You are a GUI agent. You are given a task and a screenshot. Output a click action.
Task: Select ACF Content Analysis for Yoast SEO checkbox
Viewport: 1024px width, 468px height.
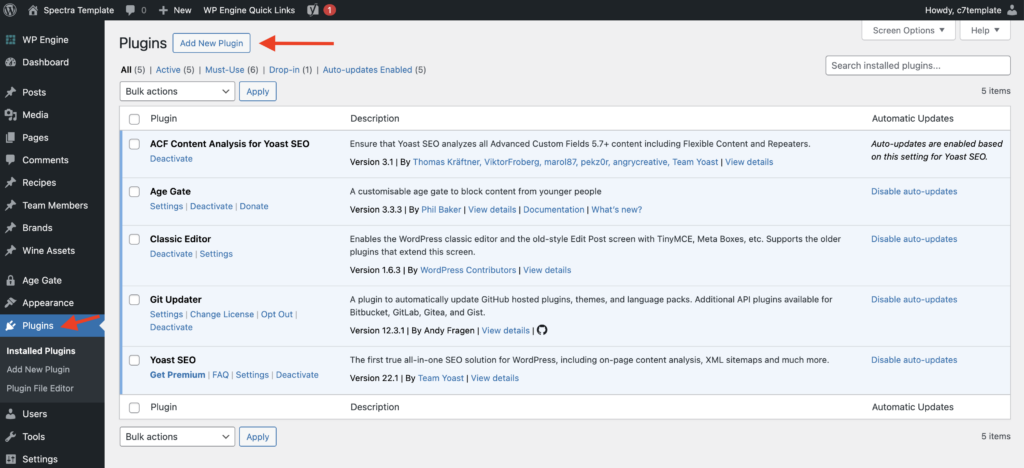pos(135,144)
